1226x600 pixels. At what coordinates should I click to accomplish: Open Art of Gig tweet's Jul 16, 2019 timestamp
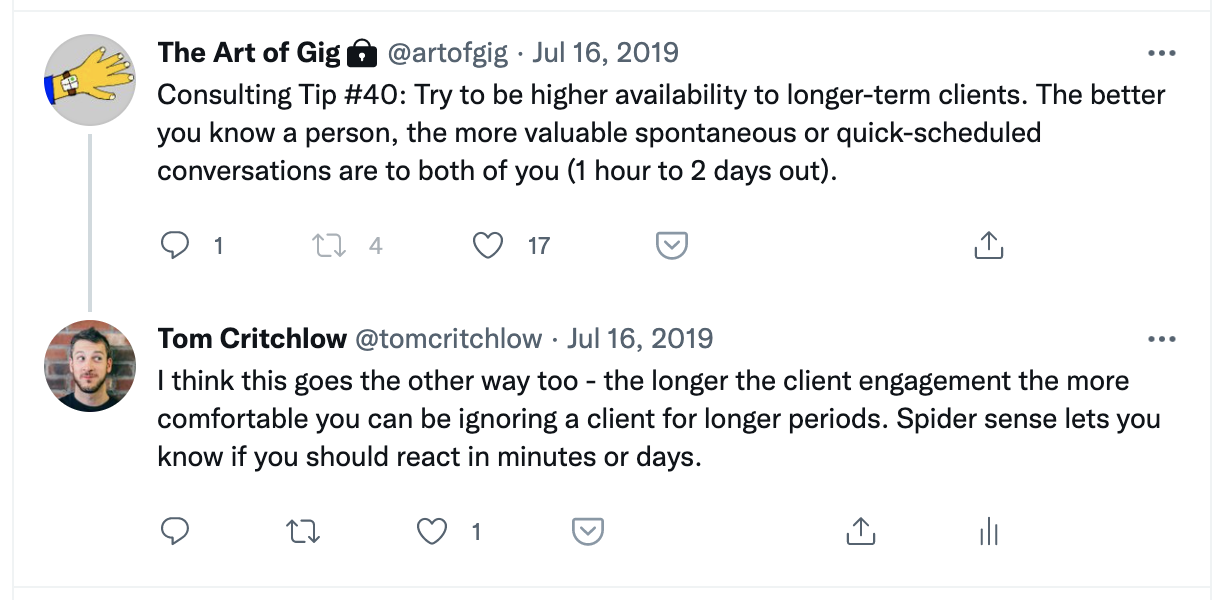click(606, 52)
